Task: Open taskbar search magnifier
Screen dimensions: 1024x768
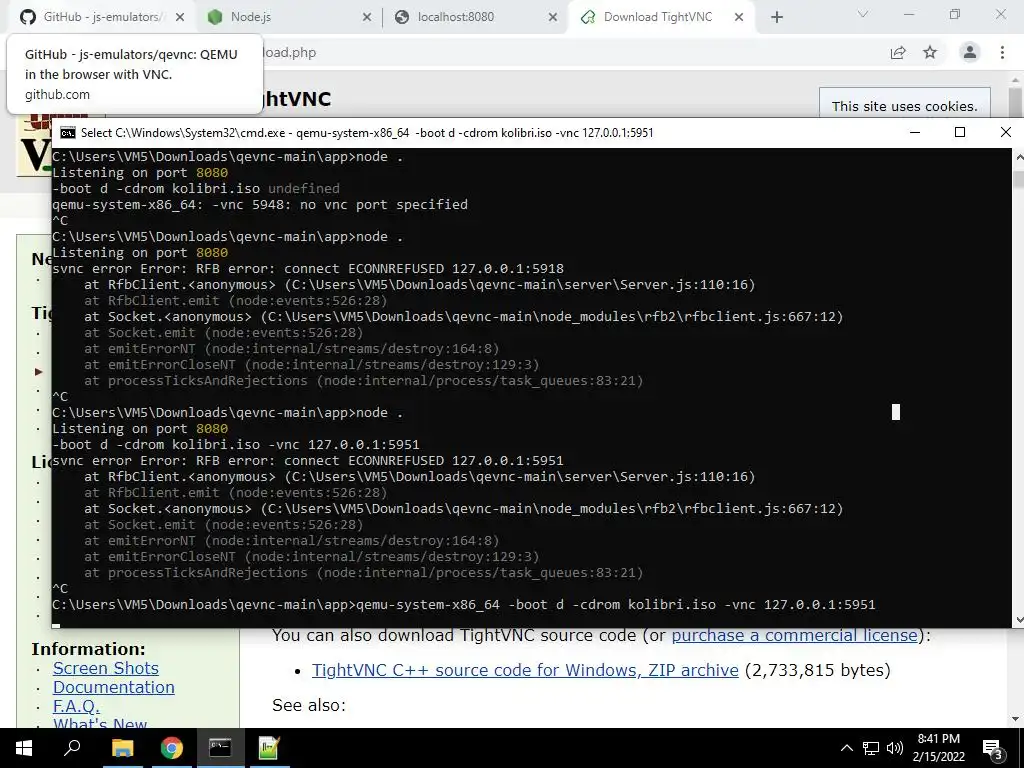Action: [72, 748]
